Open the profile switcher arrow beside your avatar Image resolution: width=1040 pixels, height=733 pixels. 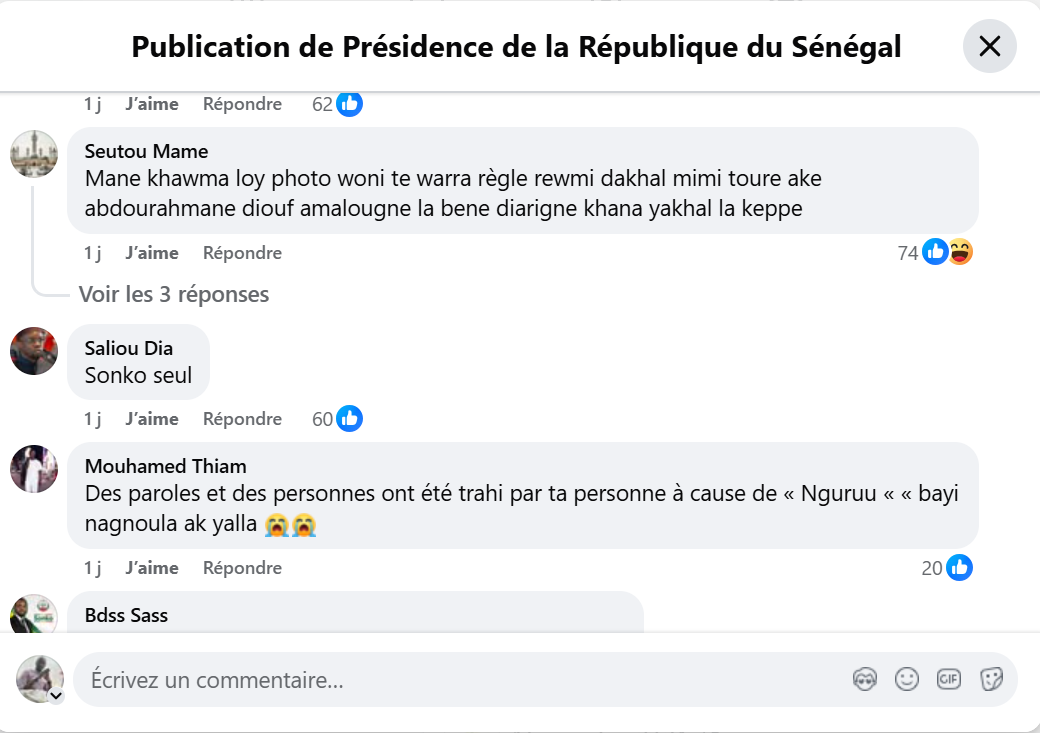[x=56, y=696]
